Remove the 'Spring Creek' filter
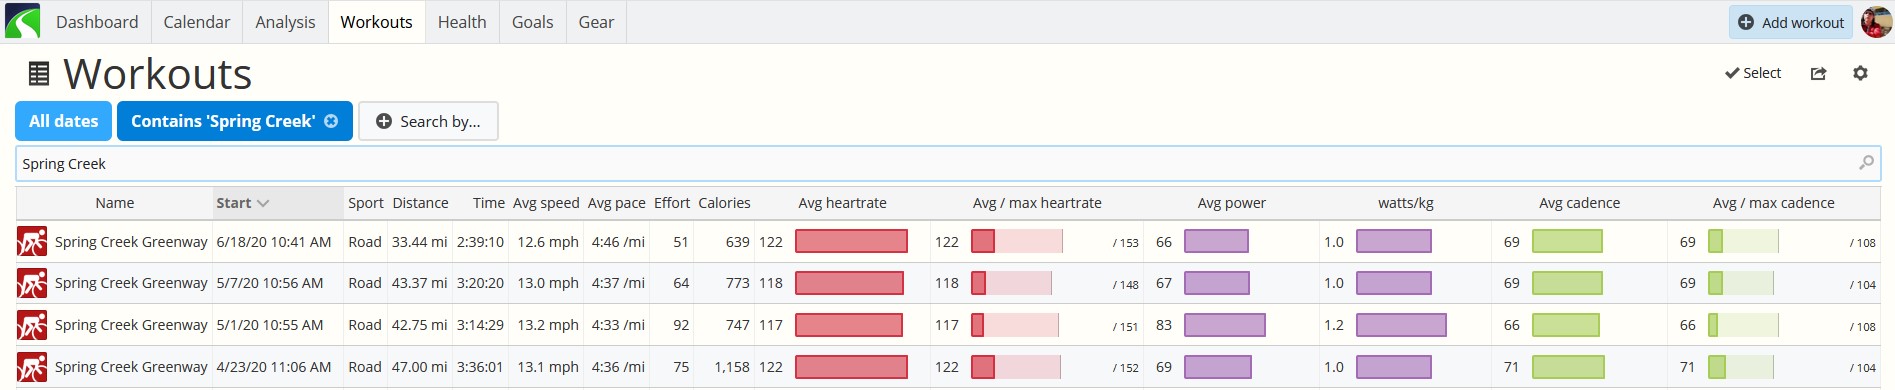 coord(331,121)
